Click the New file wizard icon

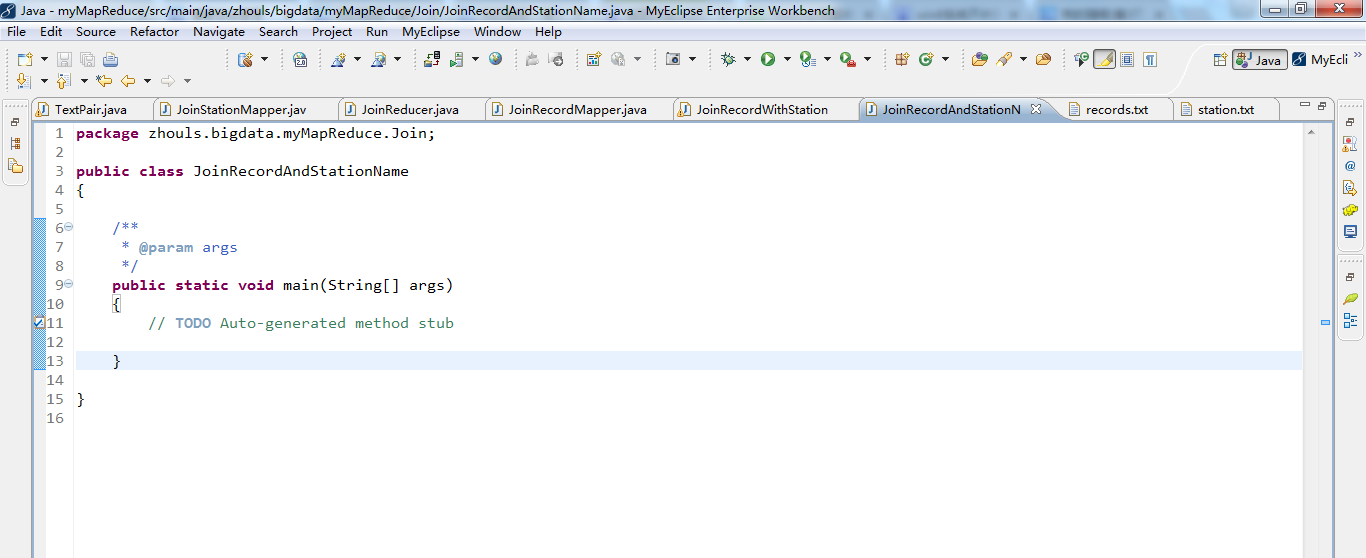coord(24,60)
